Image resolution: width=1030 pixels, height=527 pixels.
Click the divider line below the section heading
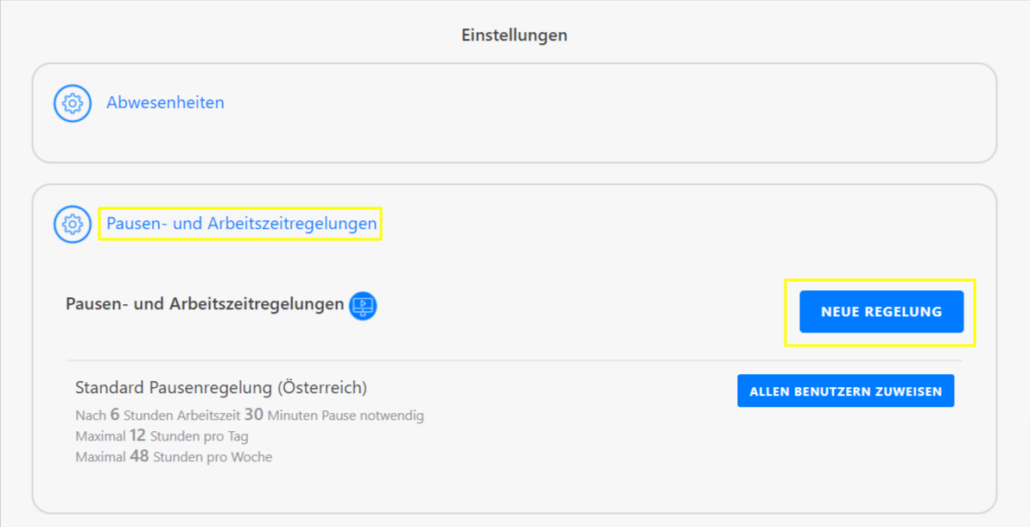(x=514, y=360)
